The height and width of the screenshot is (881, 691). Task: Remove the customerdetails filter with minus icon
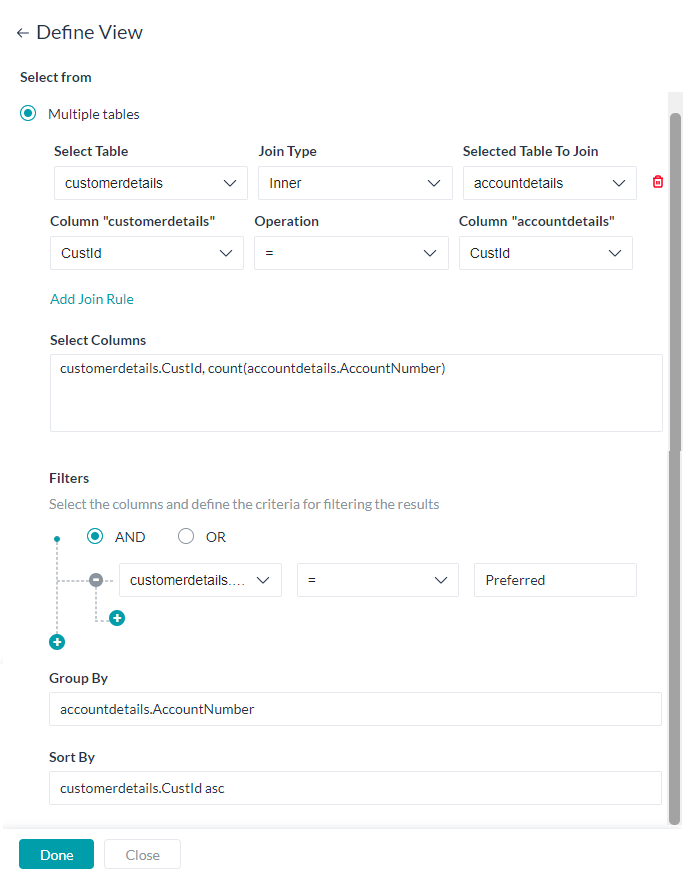[x=96, y=580]
